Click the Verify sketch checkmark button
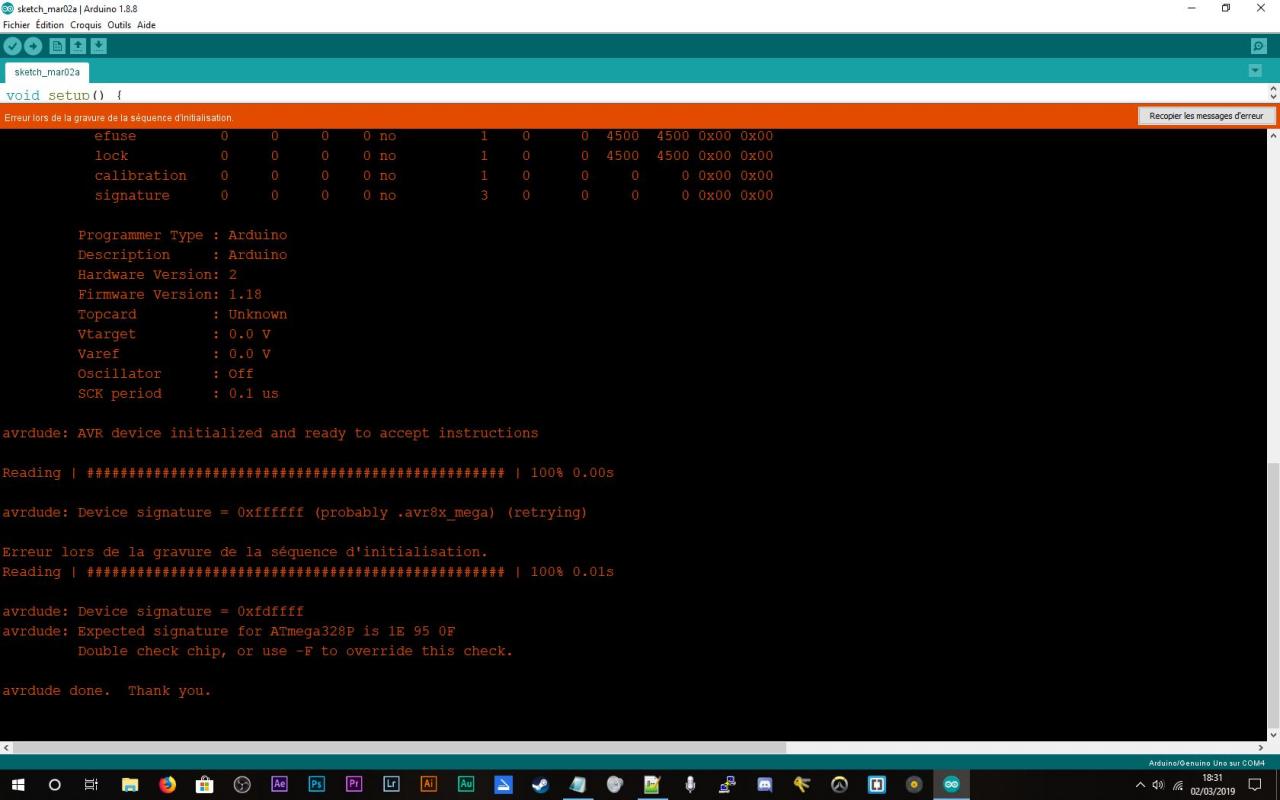The height and width of the screenshot is (800, 1280). (12, 46)
